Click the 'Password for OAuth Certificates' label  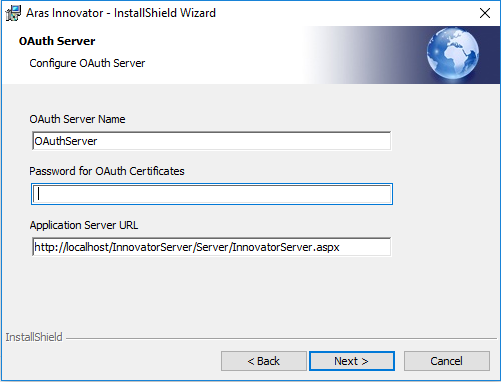[107, 171]
